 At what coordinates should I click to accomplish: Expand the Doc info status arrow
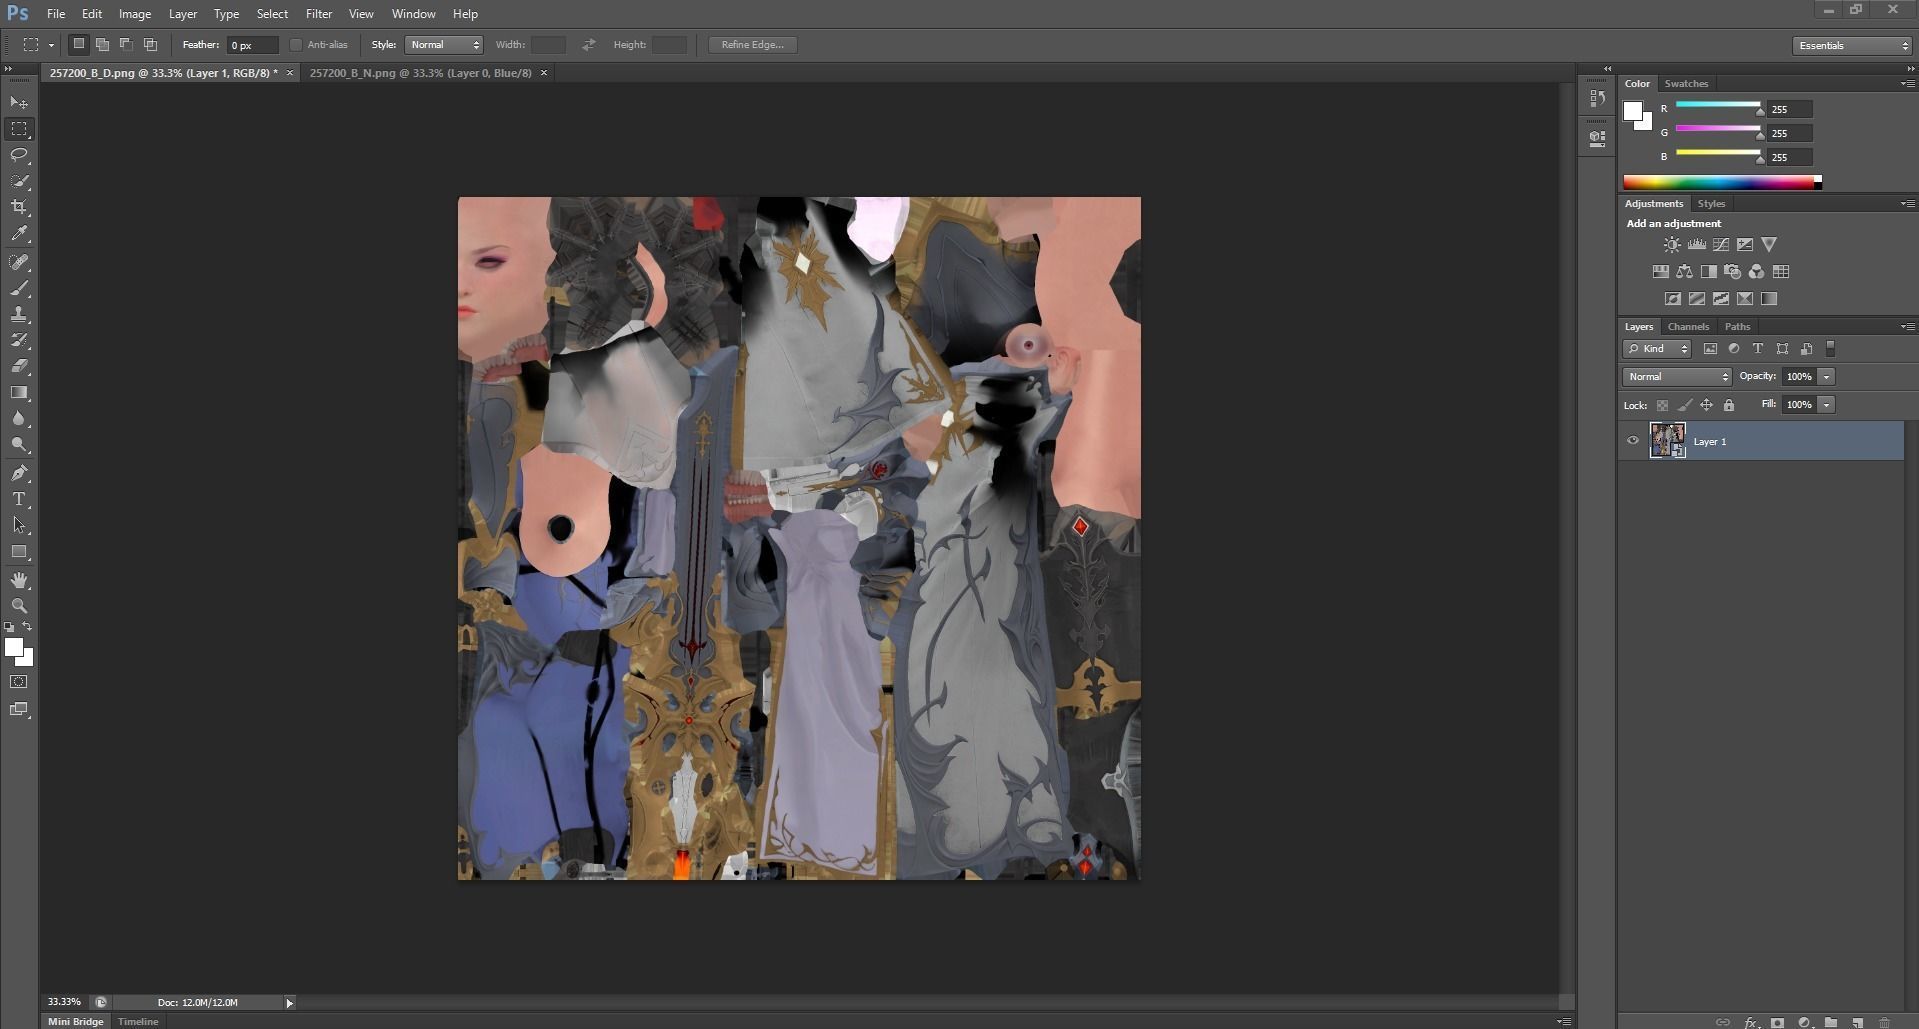[290, 1003]
